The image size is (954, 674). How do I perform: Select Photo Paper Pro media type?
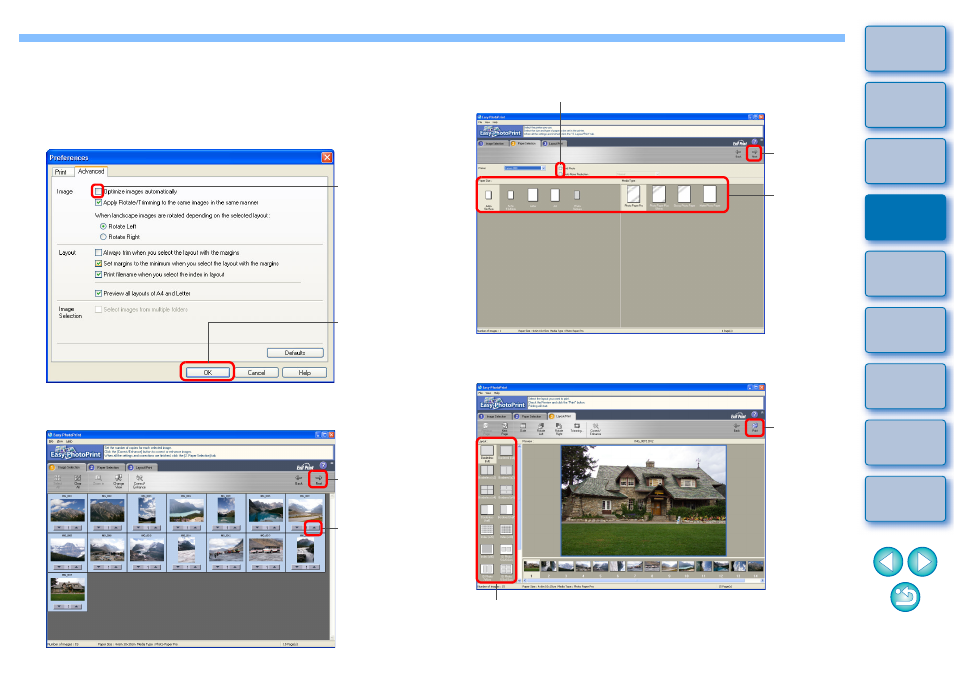(633, 196)
